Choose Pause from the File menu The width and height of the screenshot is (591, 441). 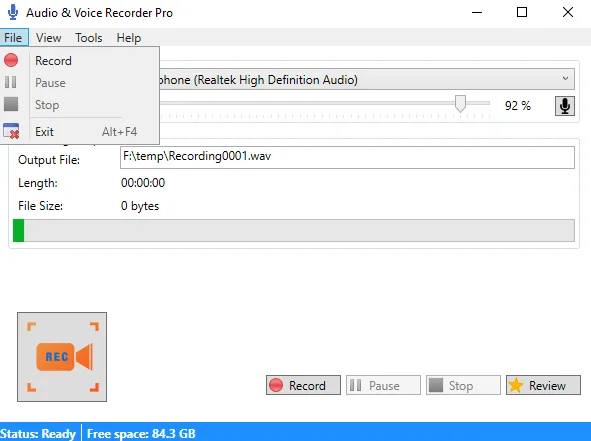pos(80,83)
